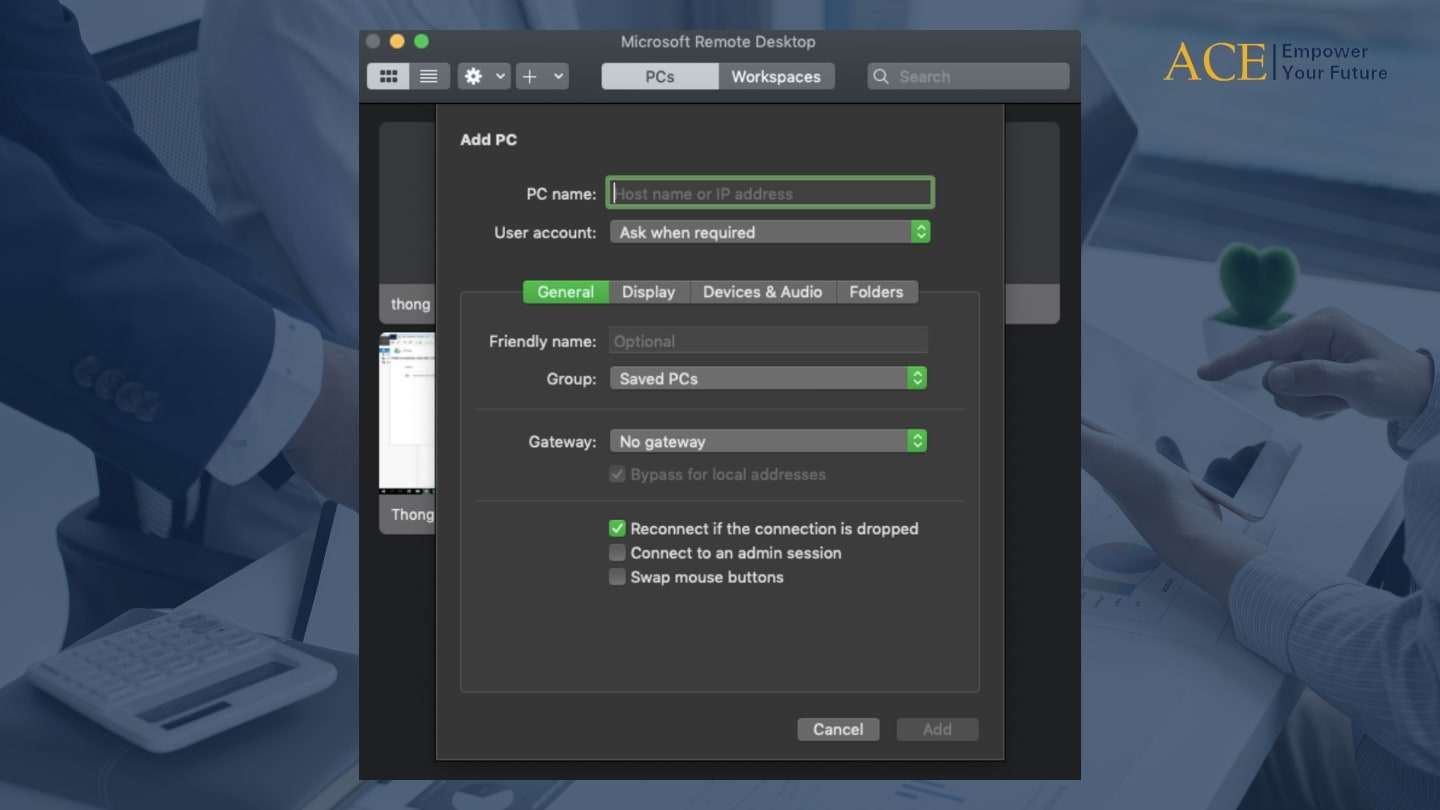Open the settings gear menu
The image size is (1440, 810).
[x=474, y=76]
